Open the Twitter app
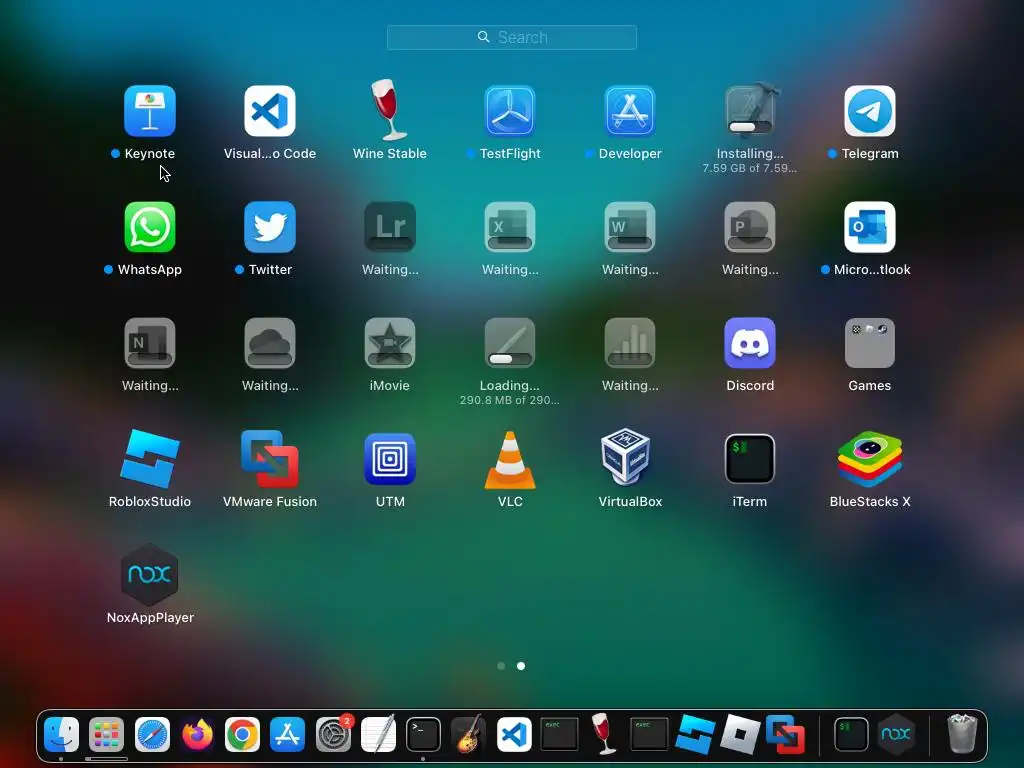 [270, 227]
